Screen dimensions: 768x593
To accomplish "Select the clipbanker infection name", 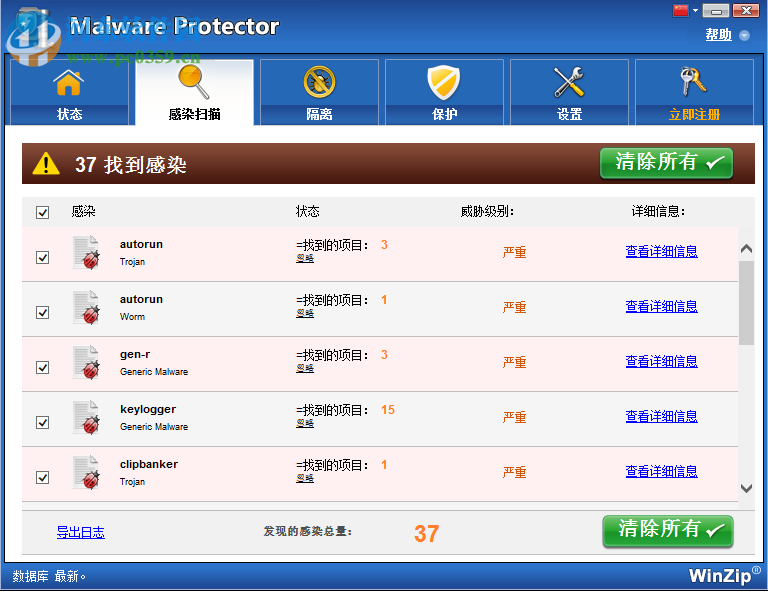I will pos(149,464).
